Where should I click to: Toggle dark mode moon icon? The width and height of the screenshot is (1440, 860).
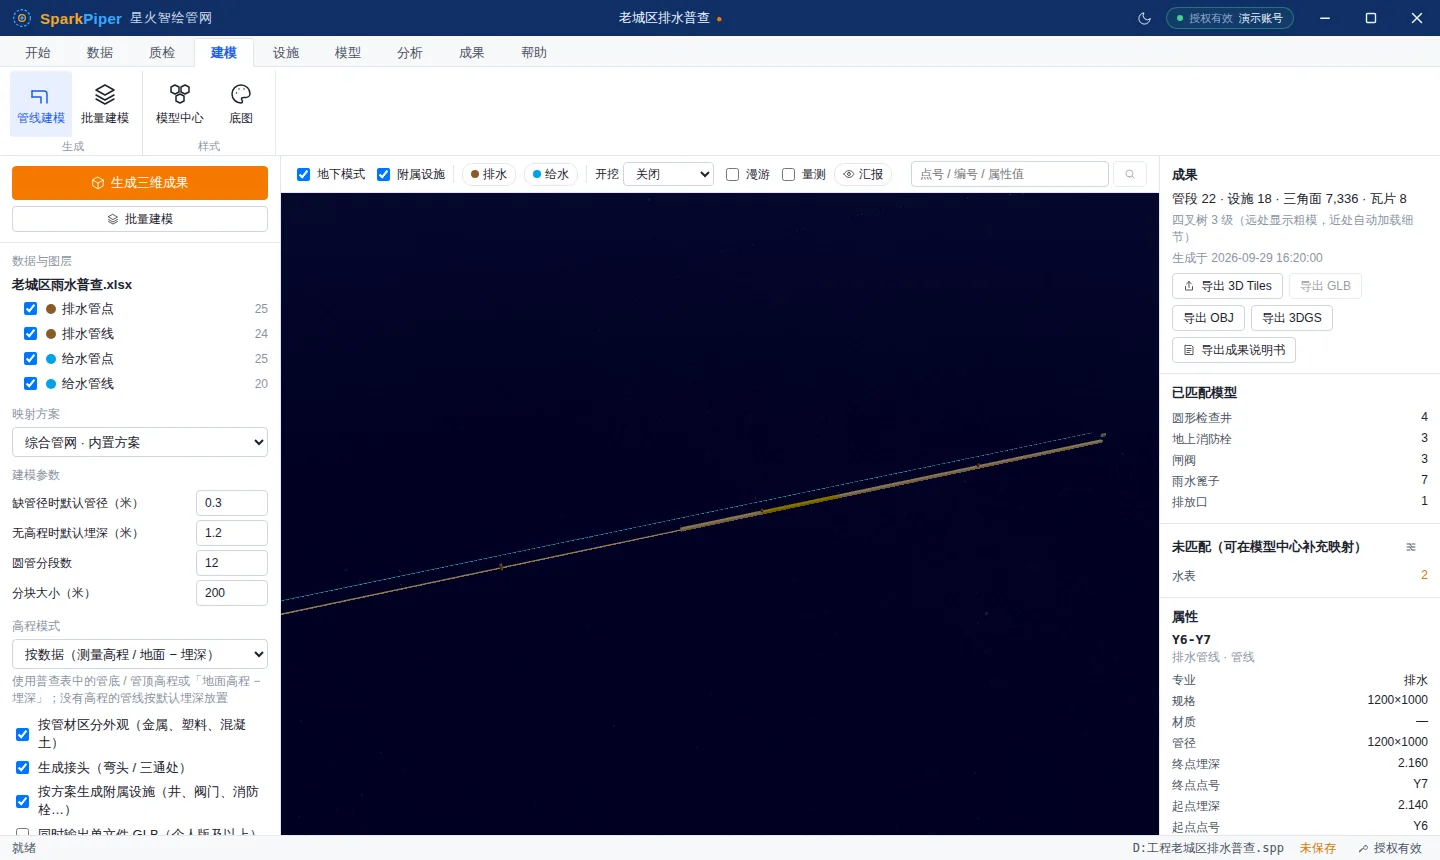[1145, 18]
